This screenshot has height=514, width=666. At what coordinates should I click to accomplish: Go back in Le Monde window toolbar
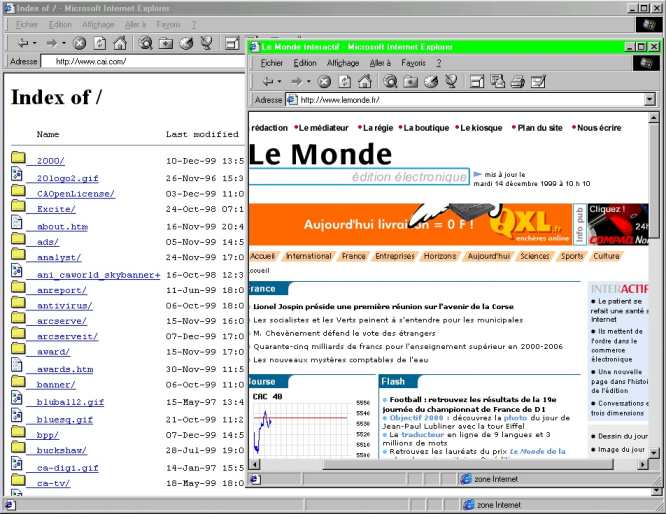click(x=268, y=81)
